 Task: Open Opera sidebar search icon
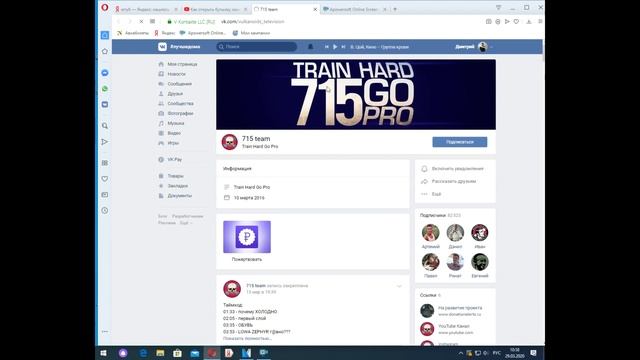pos(105,126)
